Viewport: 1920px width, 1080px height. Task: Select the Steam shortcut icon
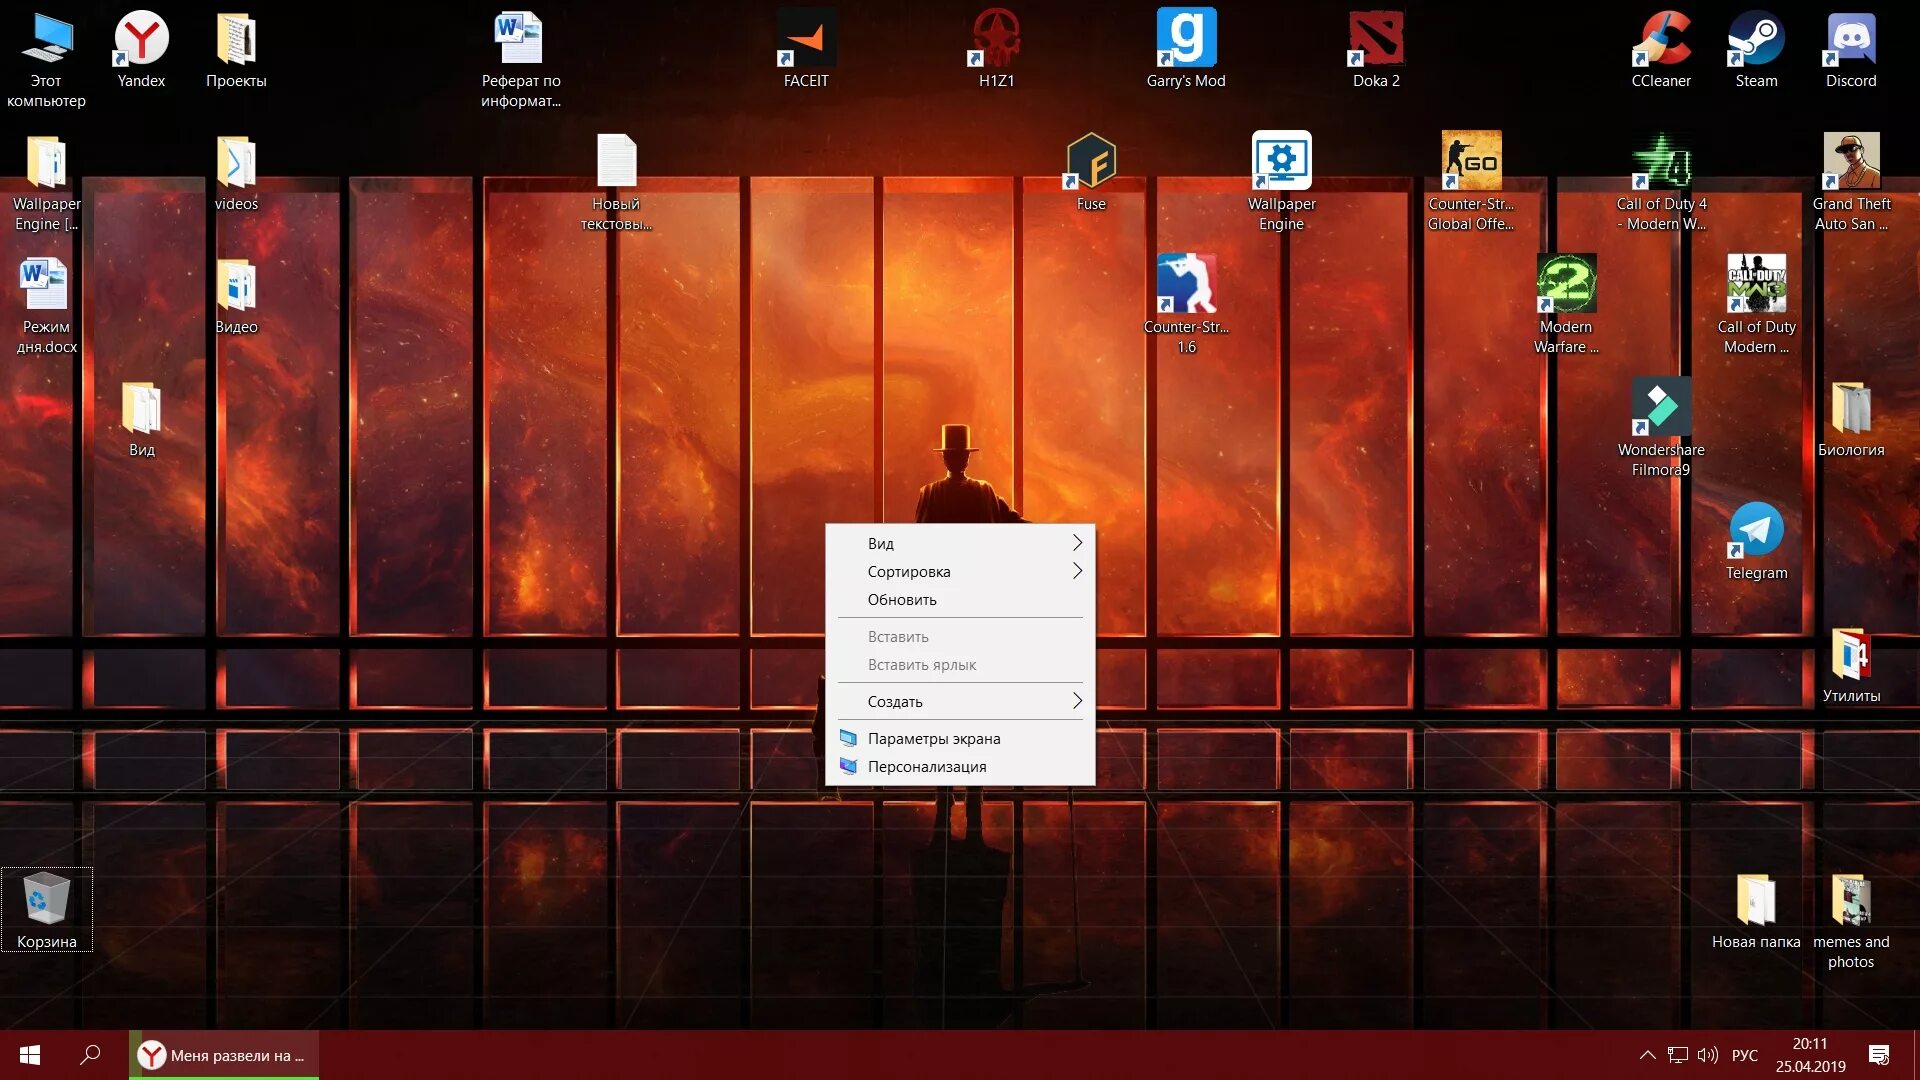[x=1756, y=50]
